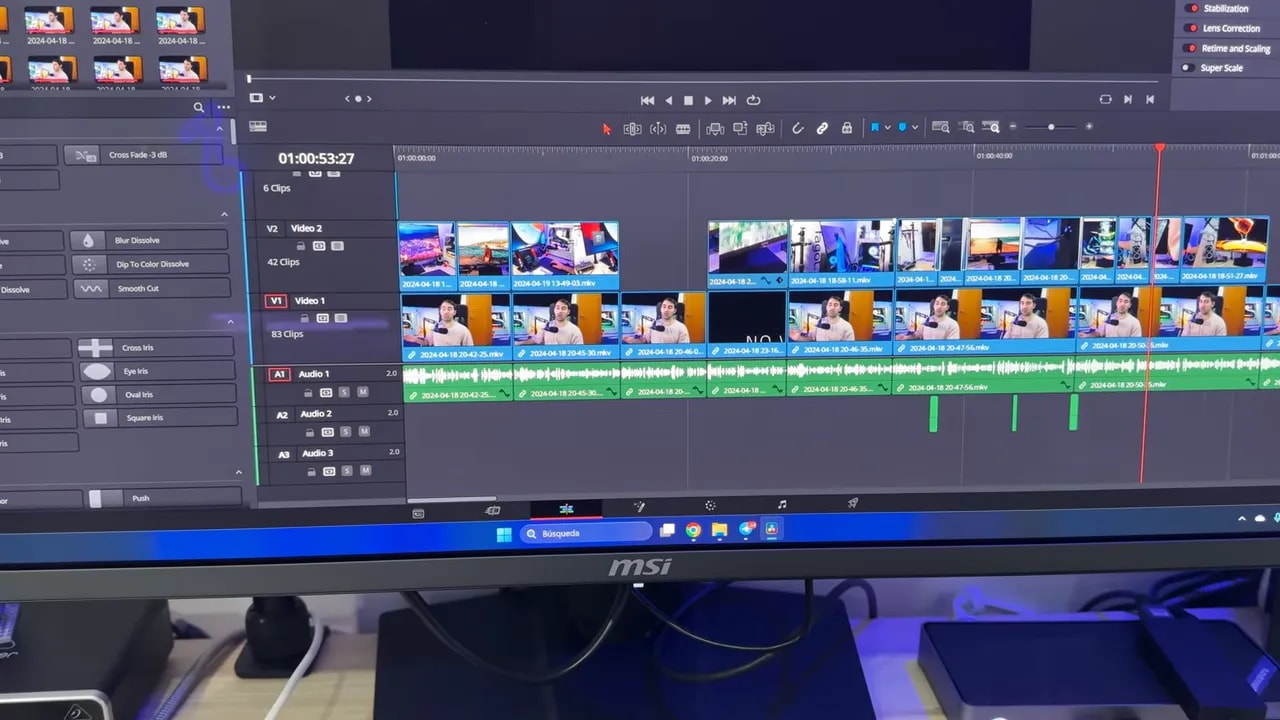Select the Square Iris transition
1280x720 pixels.
coord(159,418)
